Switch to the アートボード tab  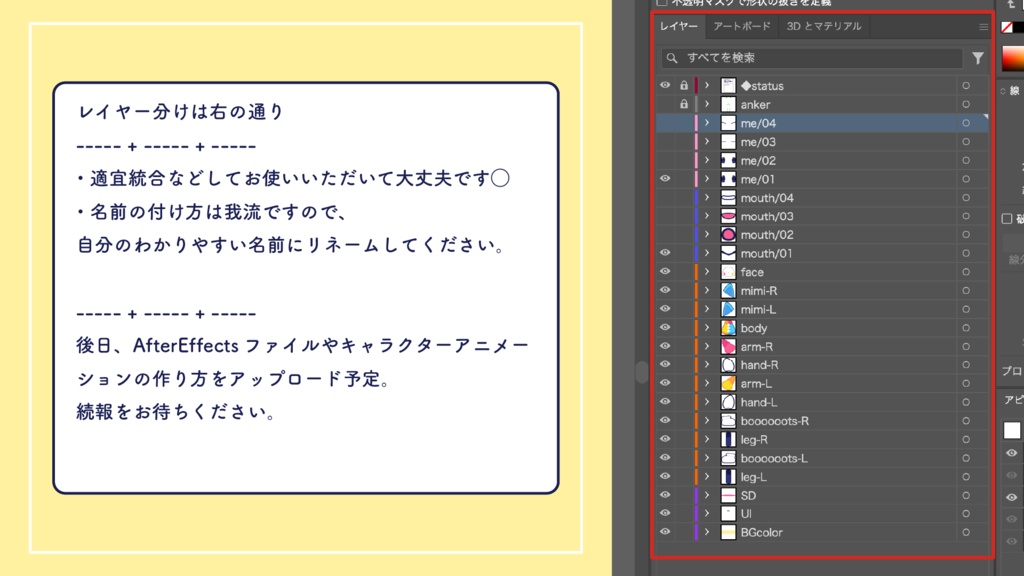coord(740,27)
